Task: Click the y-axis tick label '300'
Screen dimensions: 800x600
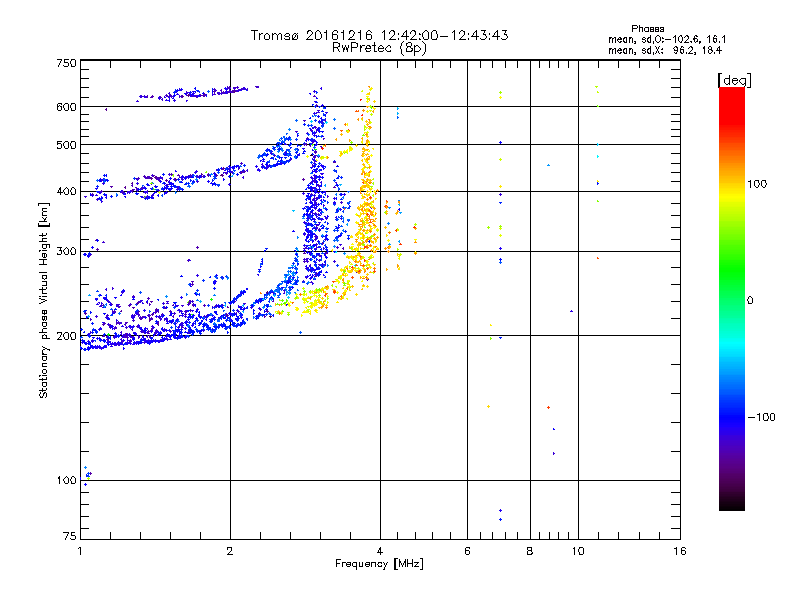Action: pyautogui.click(x=66, y=251)
